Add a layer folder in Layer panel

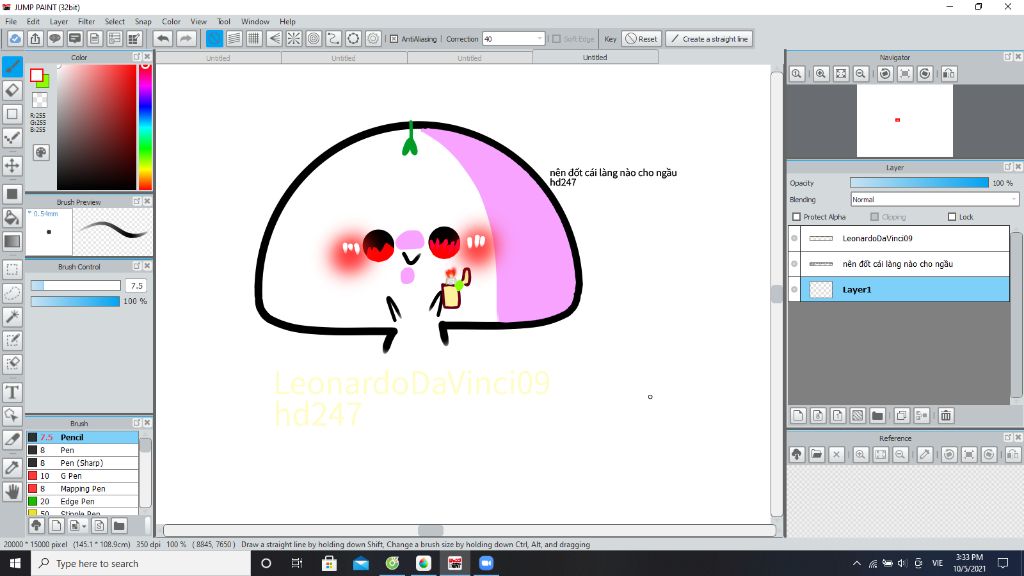[878, 415]
